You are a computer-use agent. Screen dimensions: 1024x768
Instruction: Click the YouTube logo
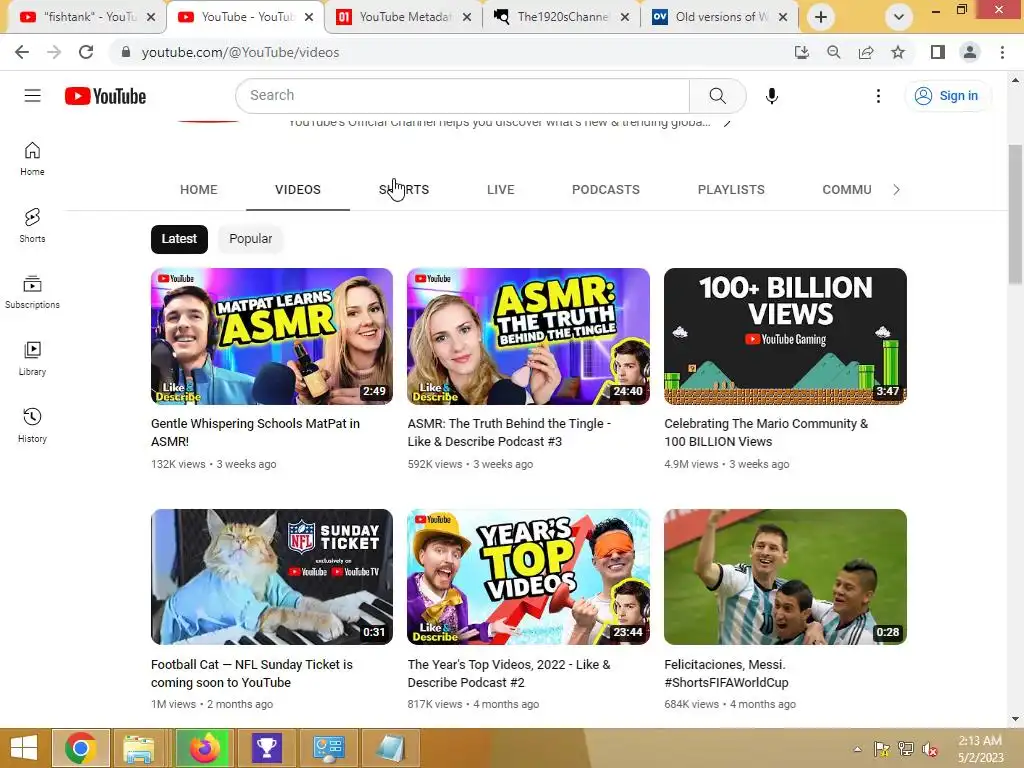click(x=105, y=96)
